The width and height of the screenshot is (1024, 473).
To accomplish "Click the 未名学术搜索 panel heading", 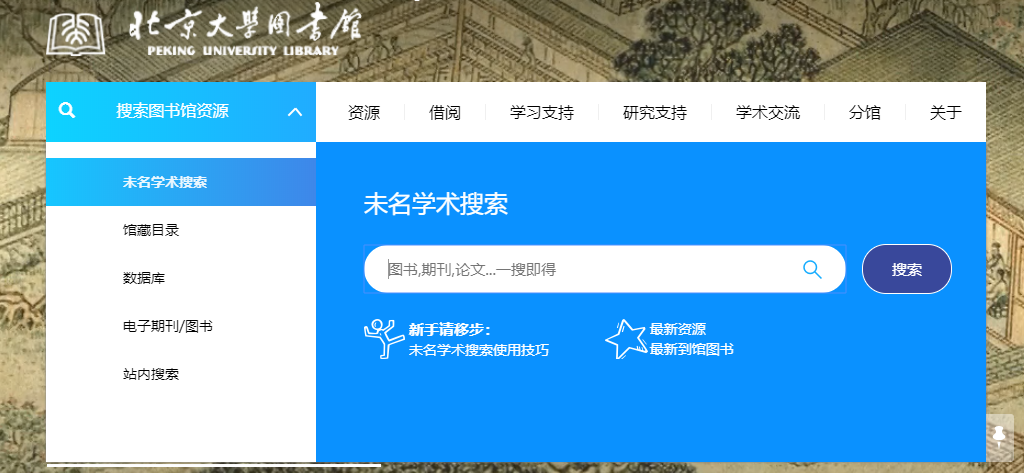I will click(436, 204).
